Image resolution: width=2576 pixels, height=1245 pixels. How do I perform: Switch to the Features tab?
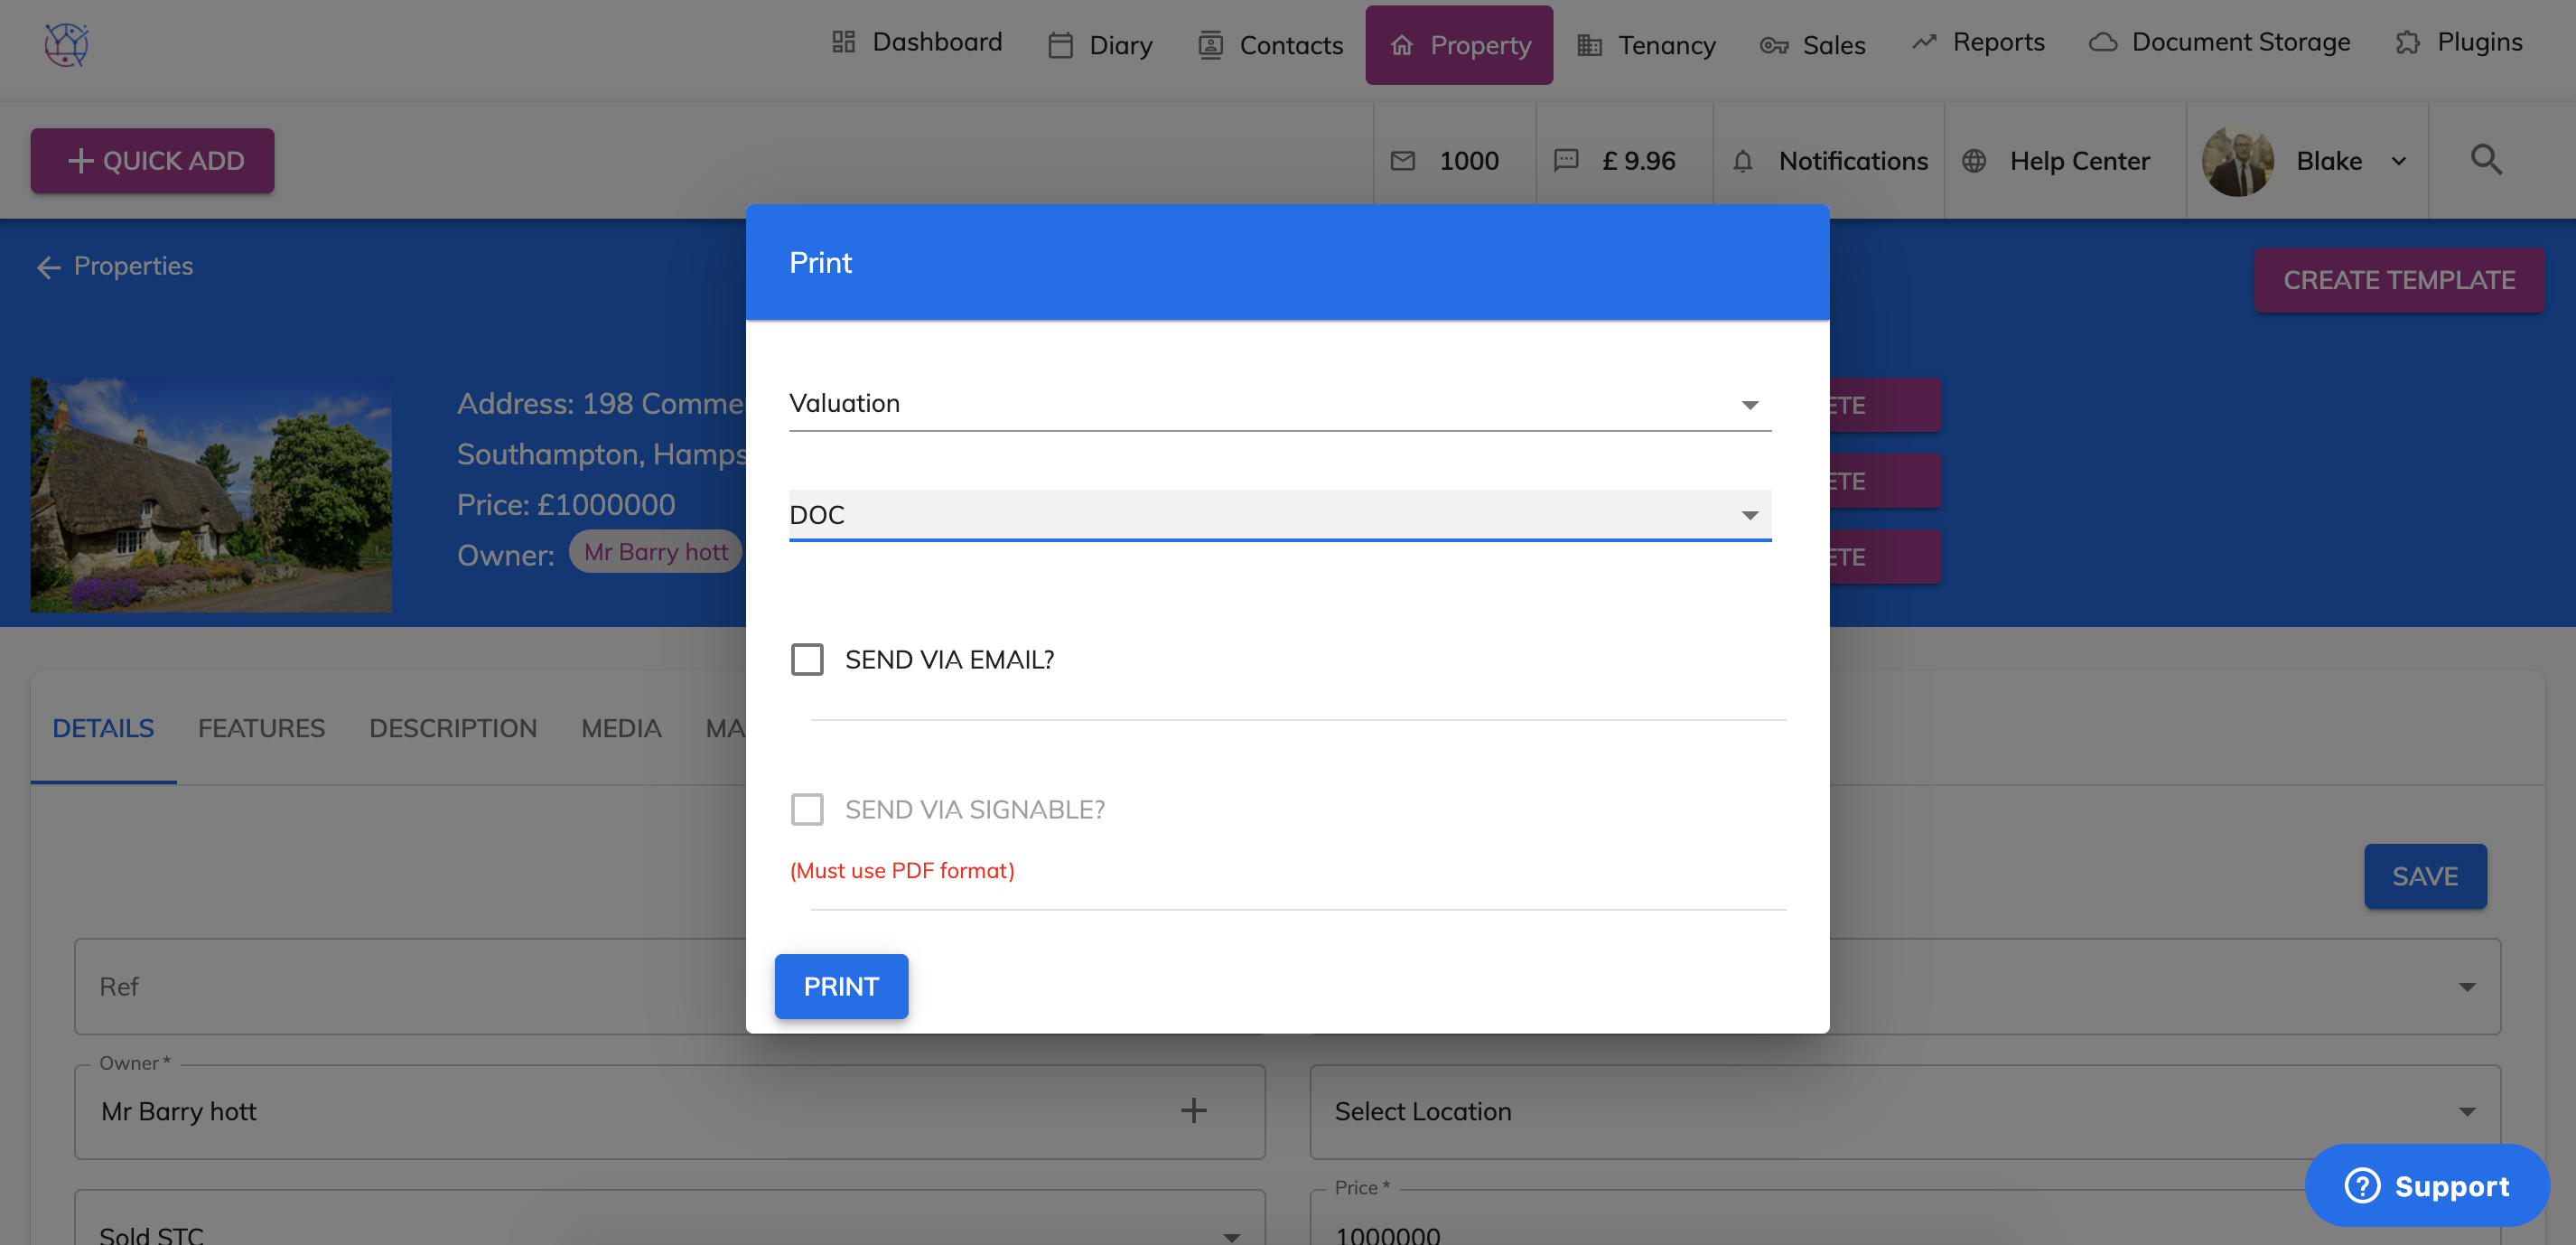click(x=261, y=728)
